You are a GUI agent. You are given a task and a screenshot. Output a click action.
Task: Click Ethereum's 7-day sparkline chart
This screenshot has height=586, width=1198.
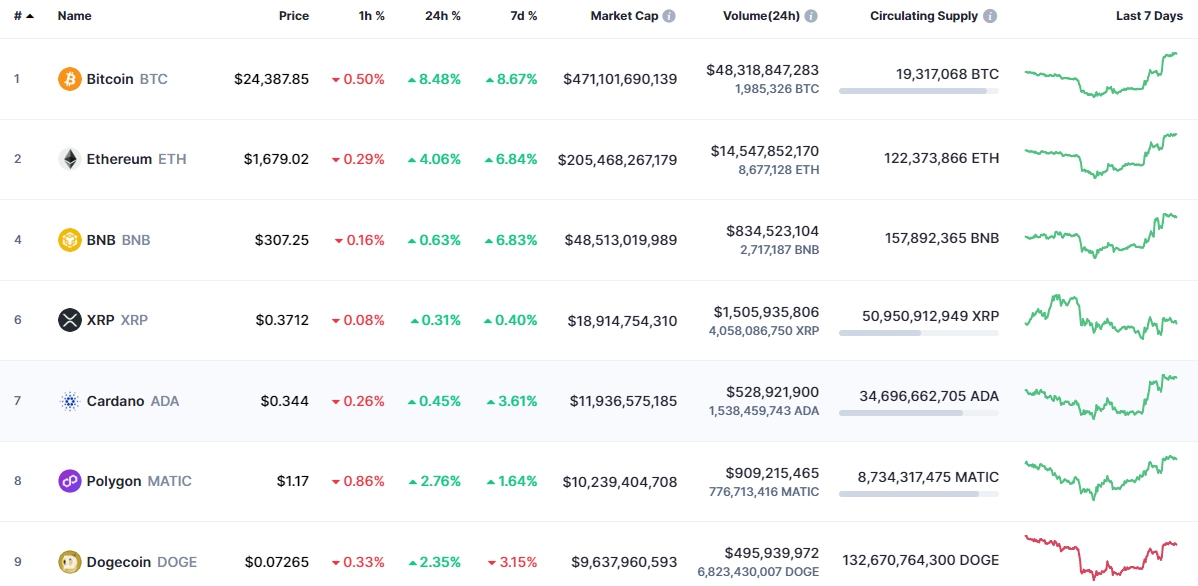(1101, 156)
